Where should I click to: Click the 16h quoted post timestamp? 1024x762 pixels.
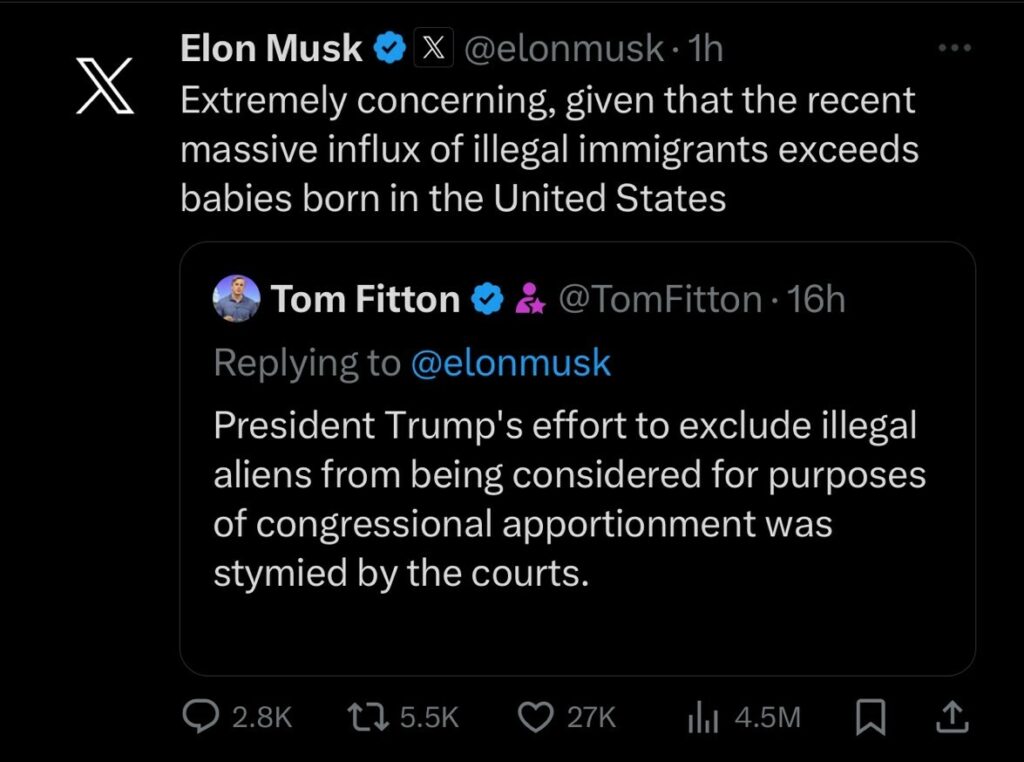(816, 299)
